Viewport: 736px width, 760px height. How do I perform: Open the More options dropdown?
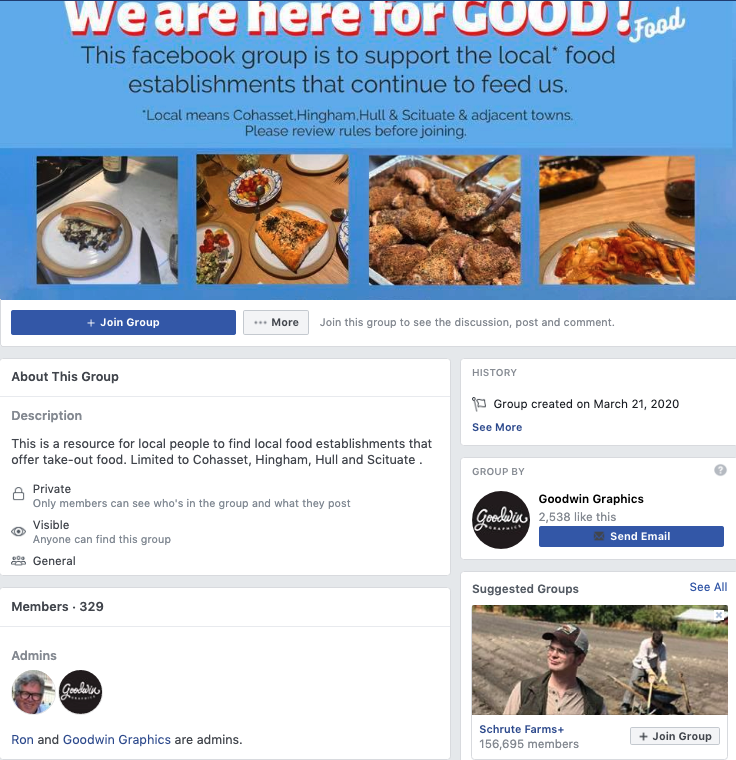click(276, 322)
